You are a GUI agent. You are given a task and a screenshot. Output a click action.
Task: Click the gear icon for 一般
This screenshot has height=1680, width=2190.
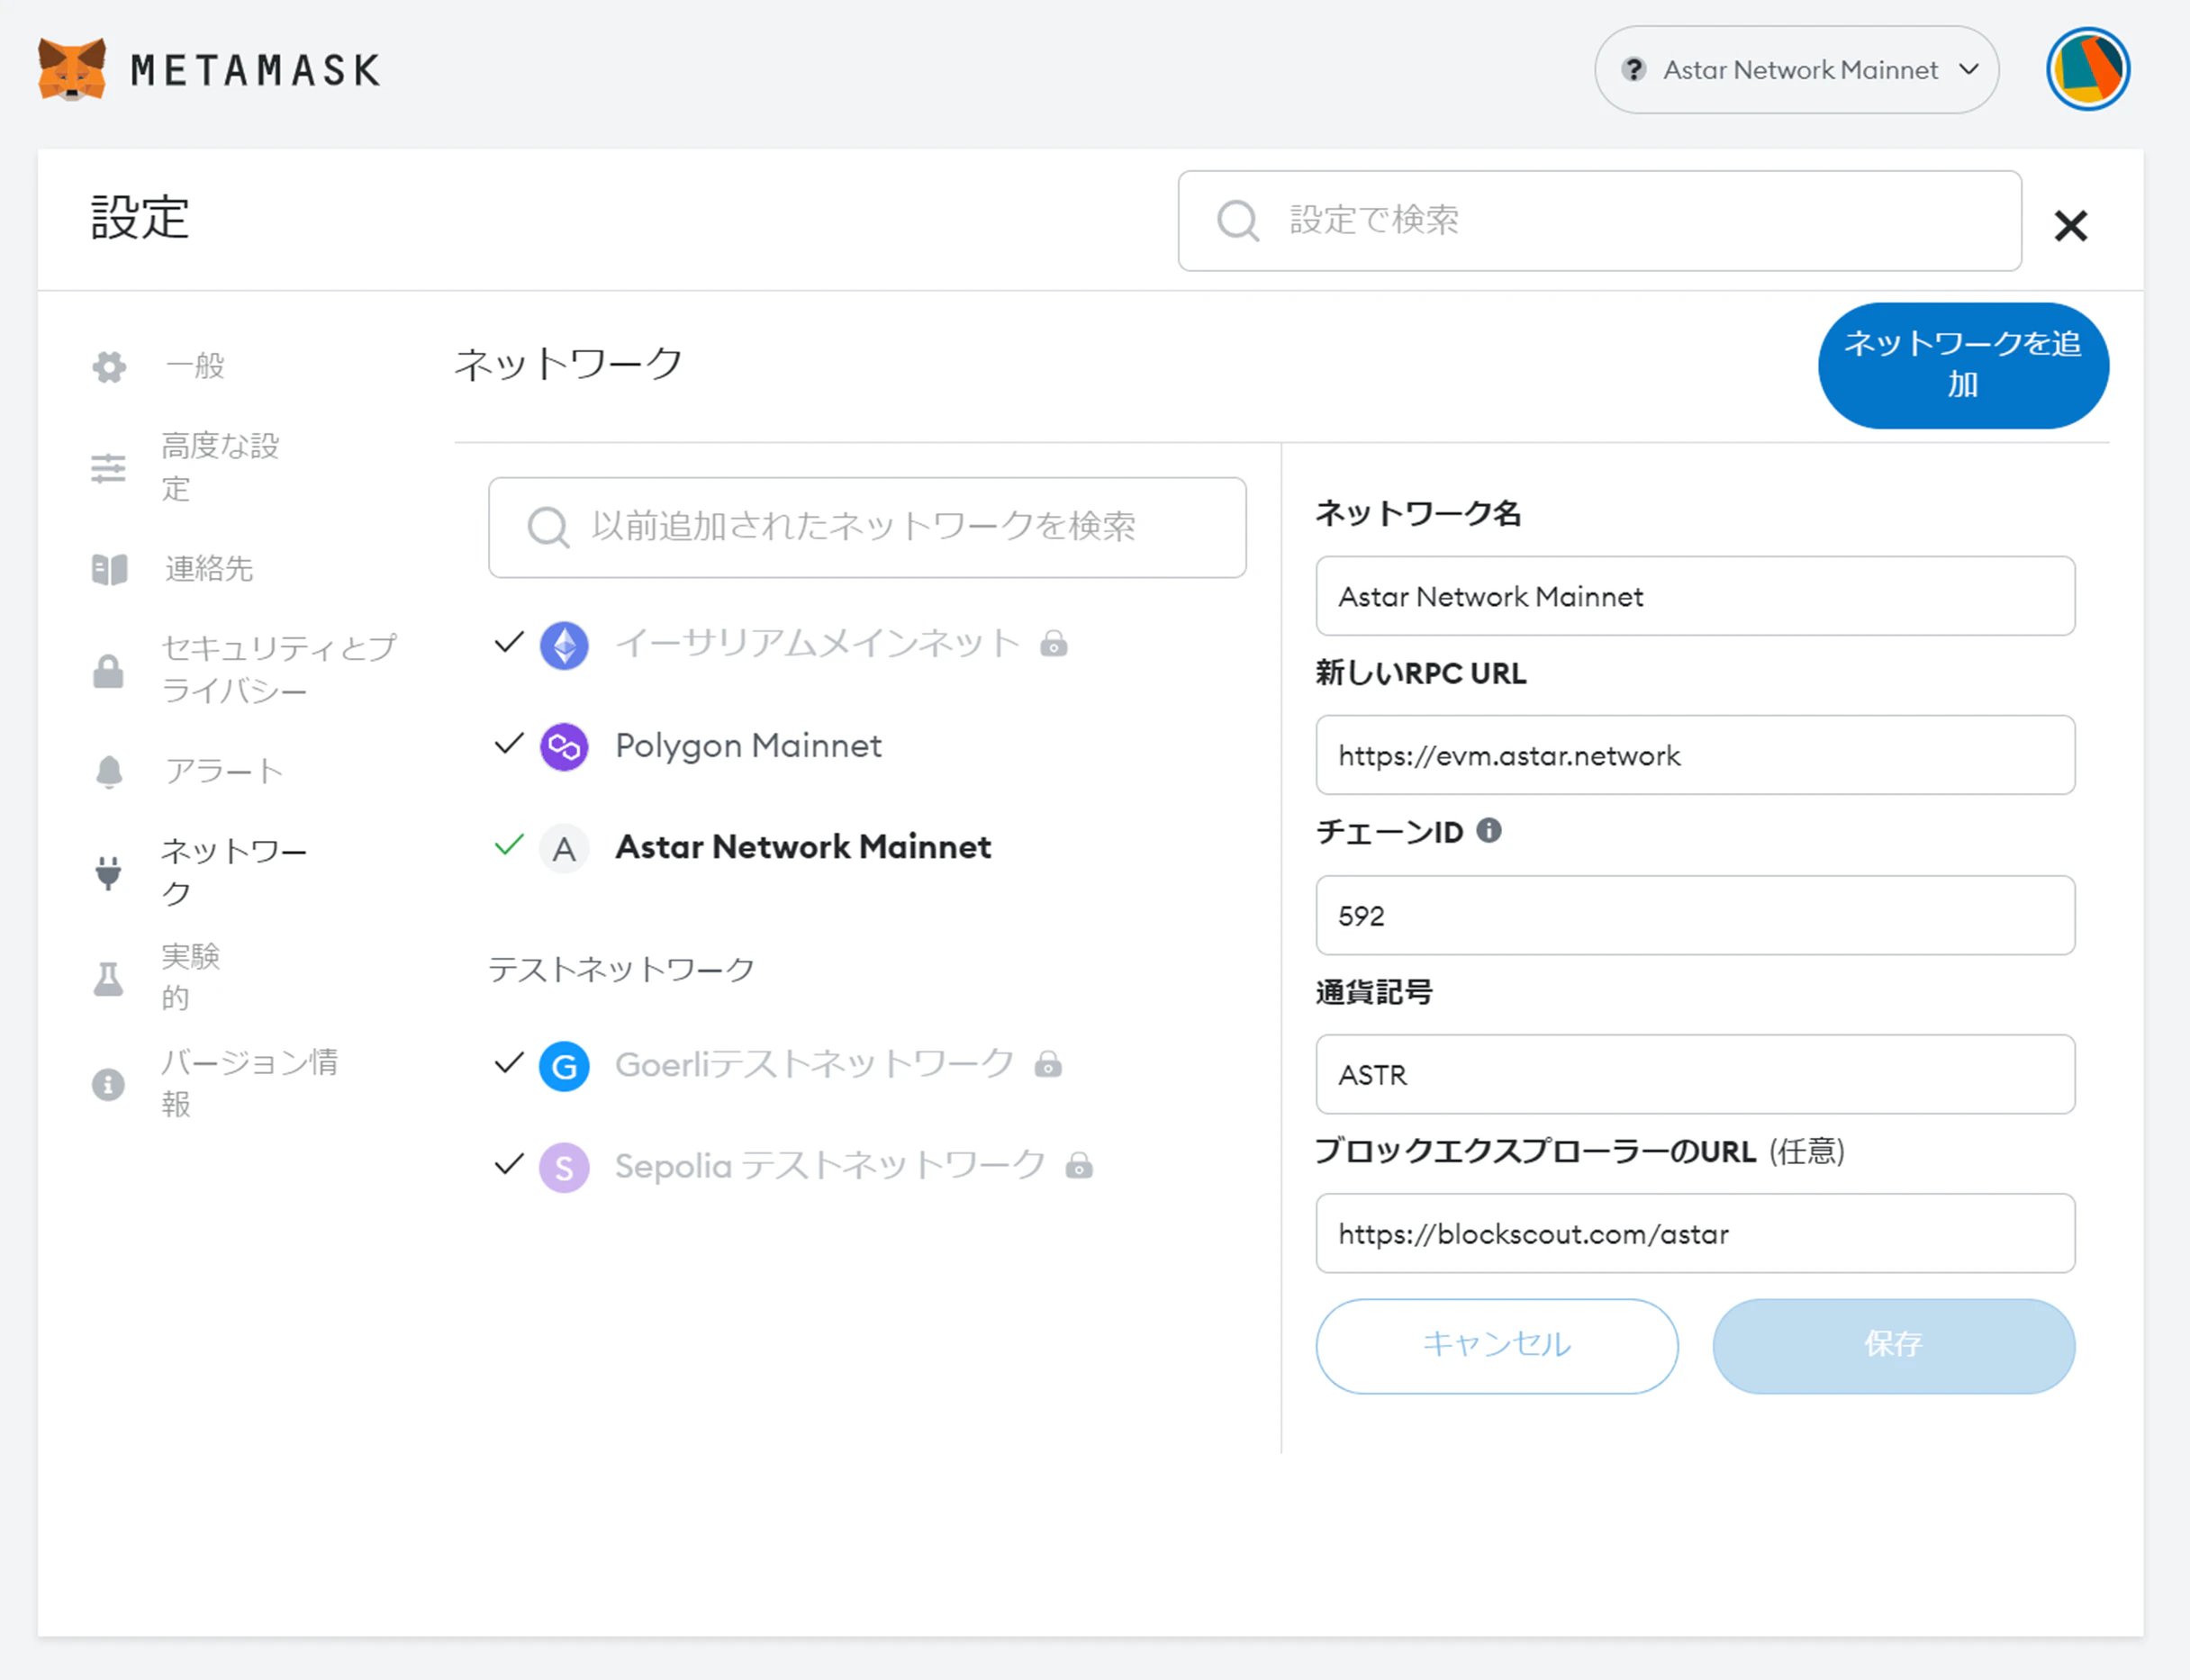point(109,367)
